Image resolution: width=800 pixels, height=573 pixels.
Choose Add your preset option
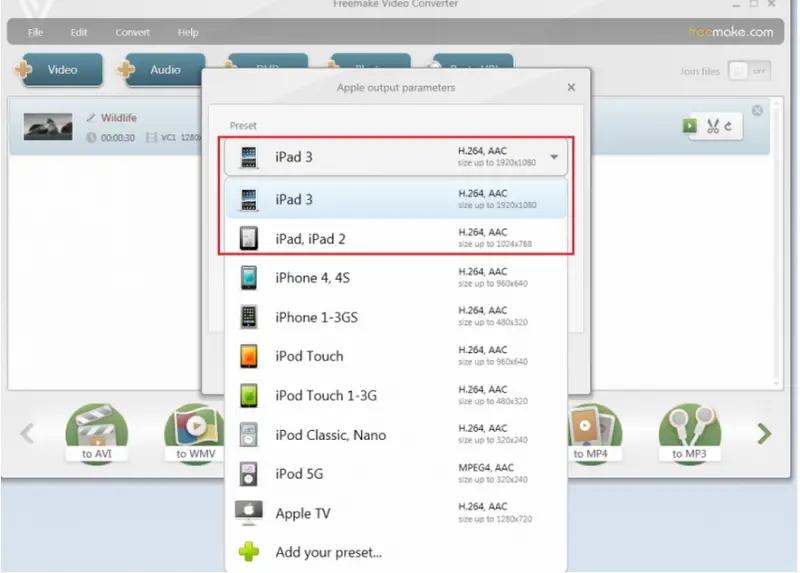(396, 552)
